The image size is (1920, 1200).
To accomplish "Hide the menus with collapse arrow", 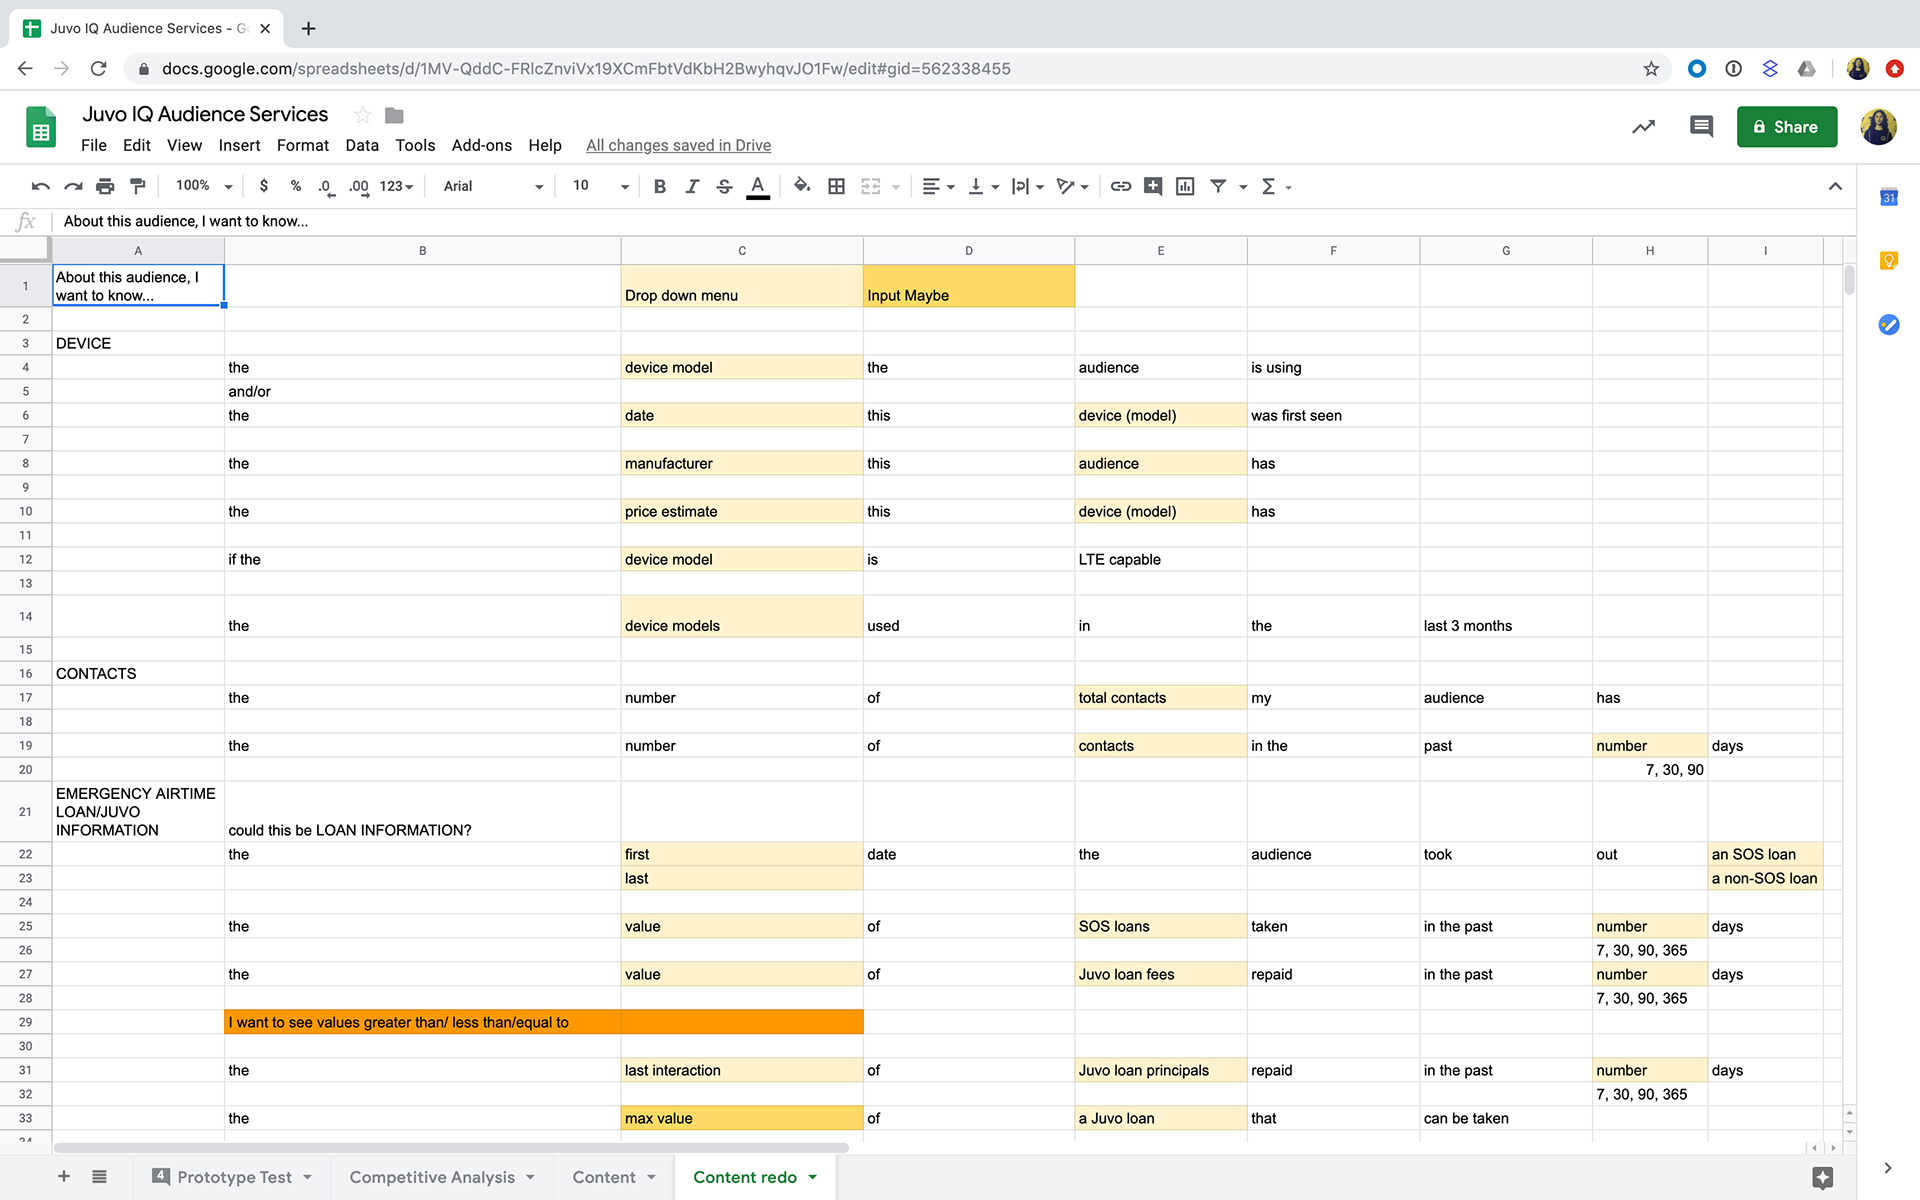I will click(1835, 186).
